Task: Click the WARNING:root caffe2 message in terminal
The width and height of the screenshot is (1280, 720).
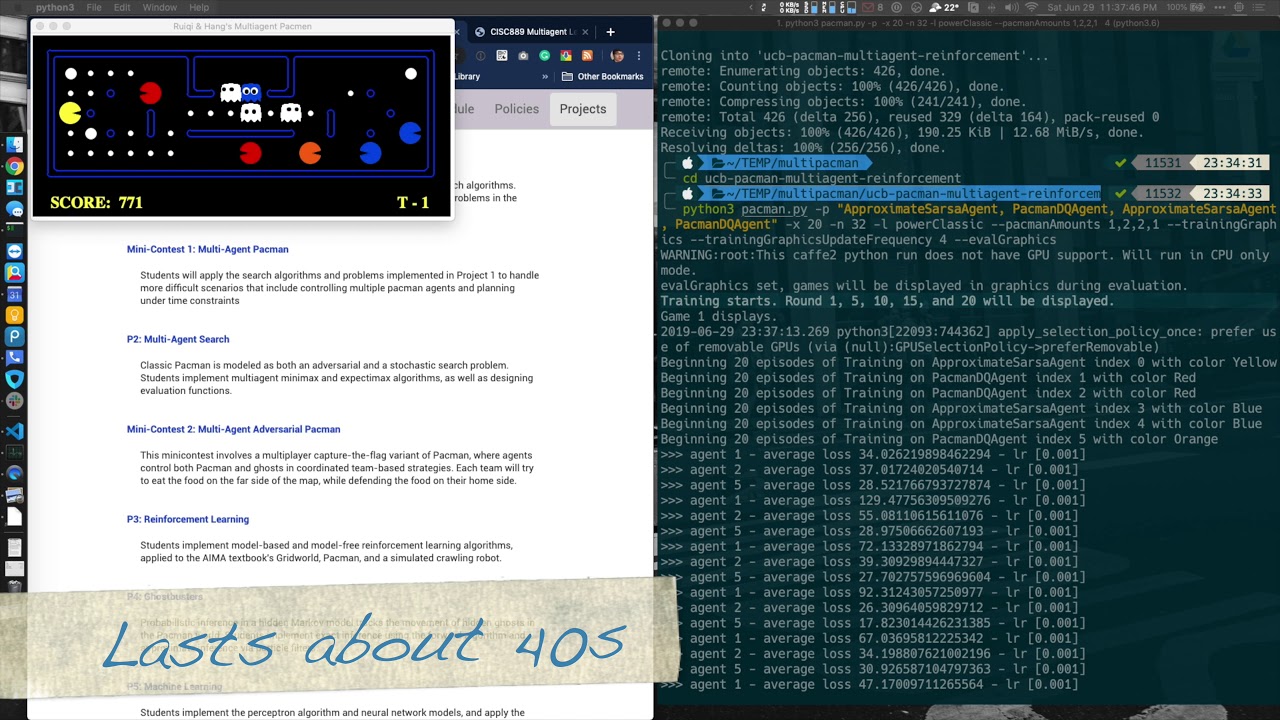Action: (x=965, y=262)
